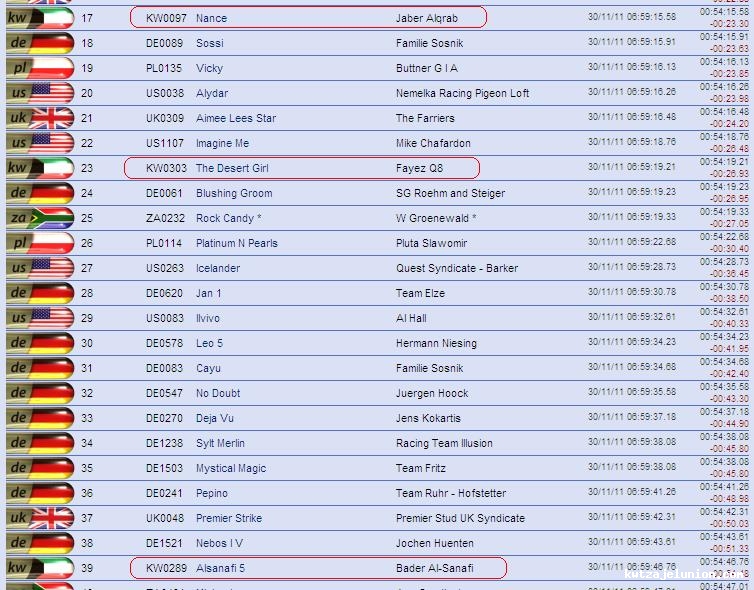Select owner Racing Team Illusion
This screenshot has width=754, height=590.
(444, 443)
